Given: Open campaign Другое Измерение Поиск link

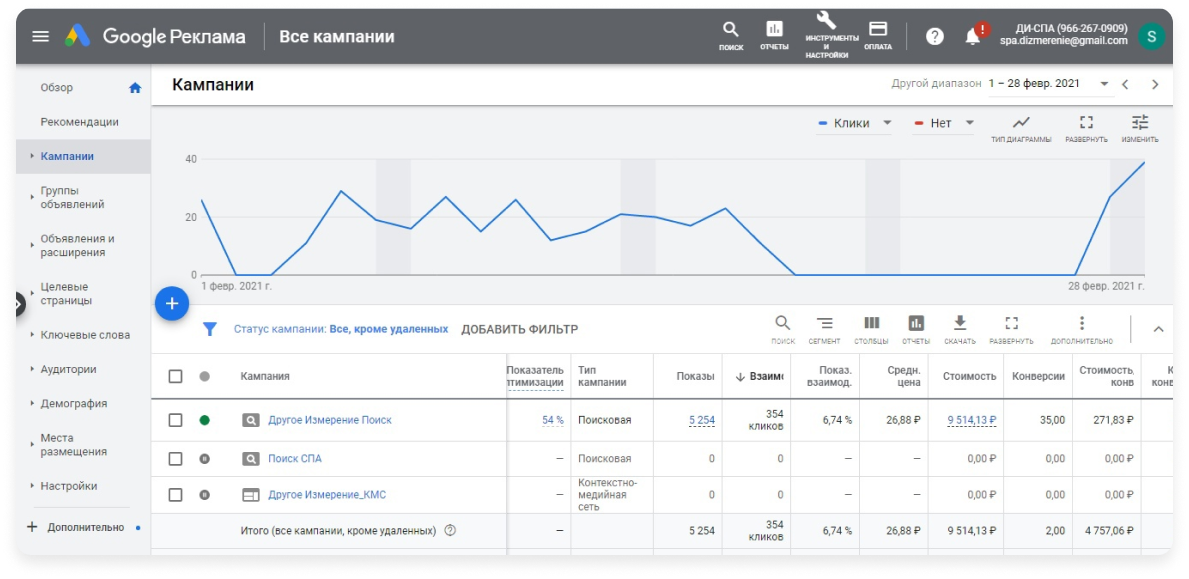Looking at the screenshot, I should click(330, 420).
